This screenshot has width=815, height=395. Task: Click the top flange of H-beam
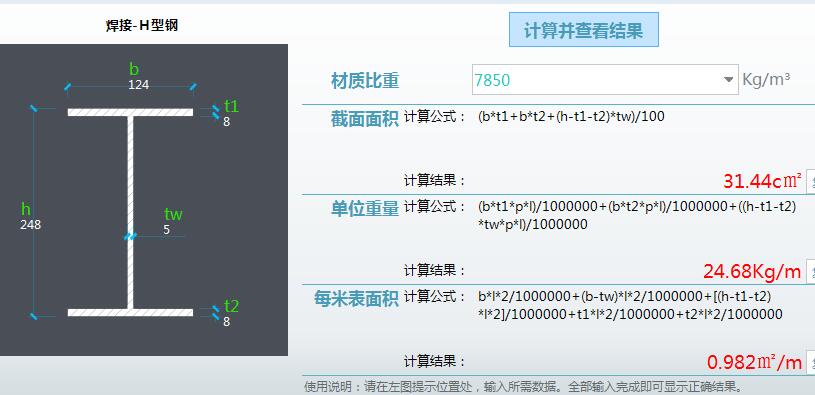130,112
